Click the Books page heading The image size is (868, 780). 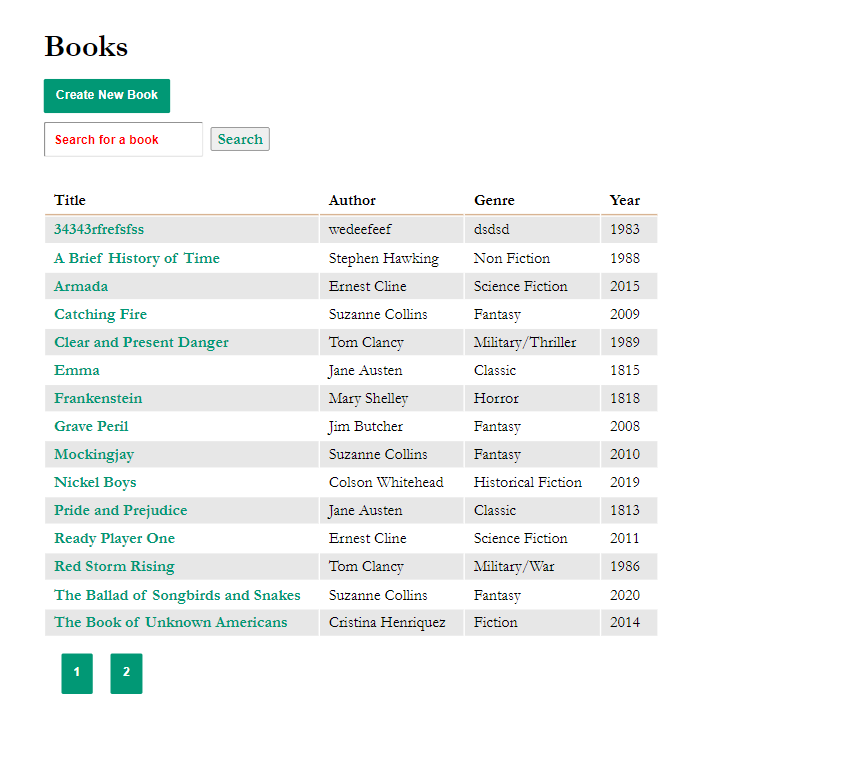click(x=86, y=47)
